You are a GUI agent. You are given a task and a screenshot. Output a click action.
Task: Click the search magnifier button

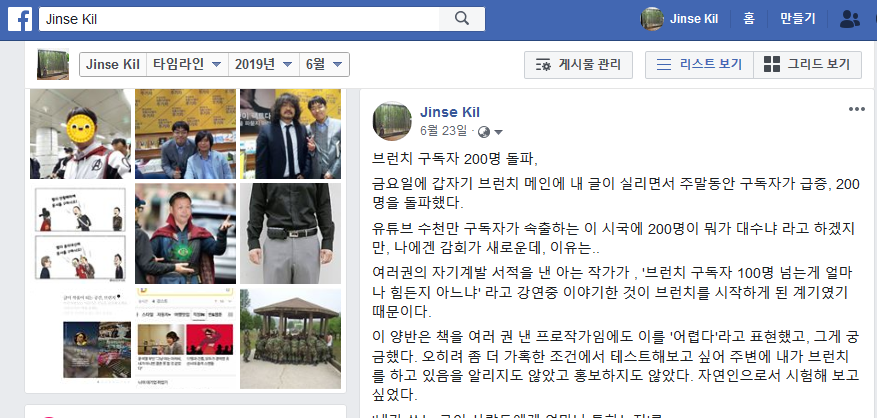462,19
